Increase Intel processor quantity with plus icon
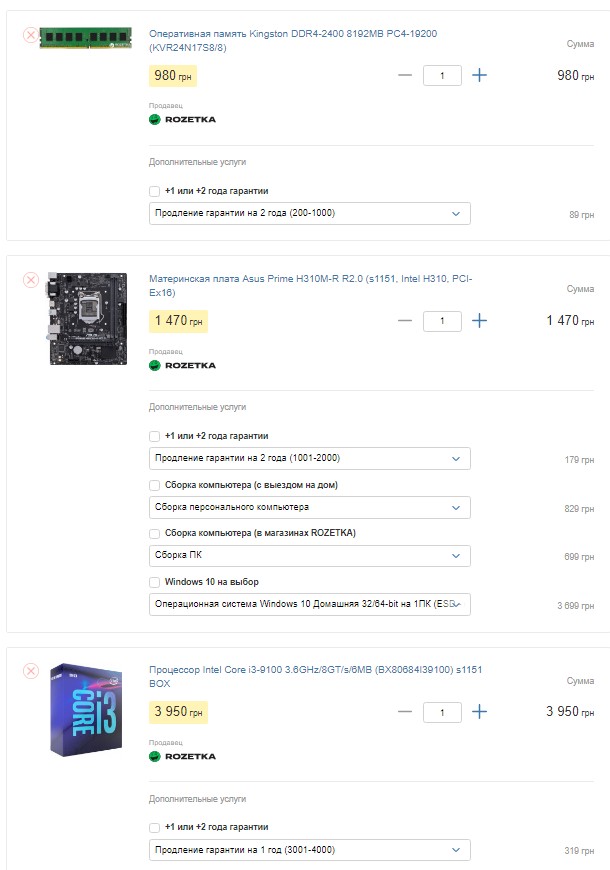The image size is (610, 870). point(479,711)
